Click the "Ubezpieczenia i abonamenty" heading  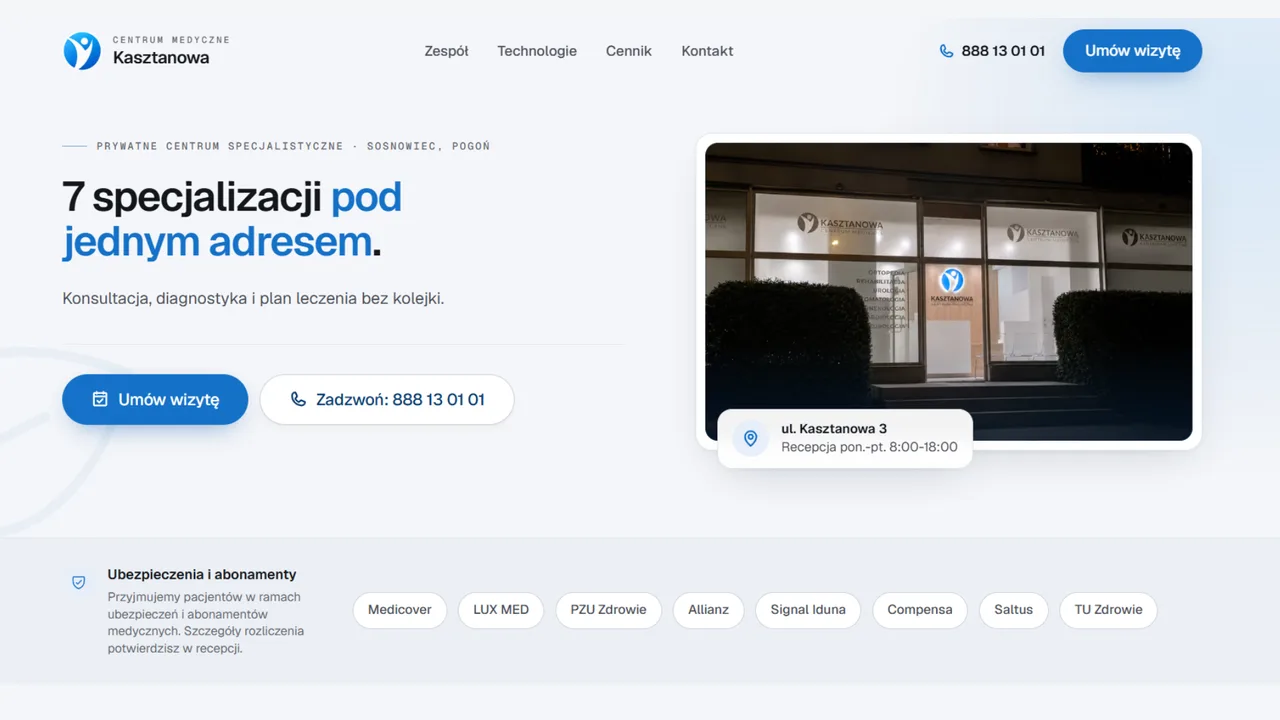tap(202, 575)
